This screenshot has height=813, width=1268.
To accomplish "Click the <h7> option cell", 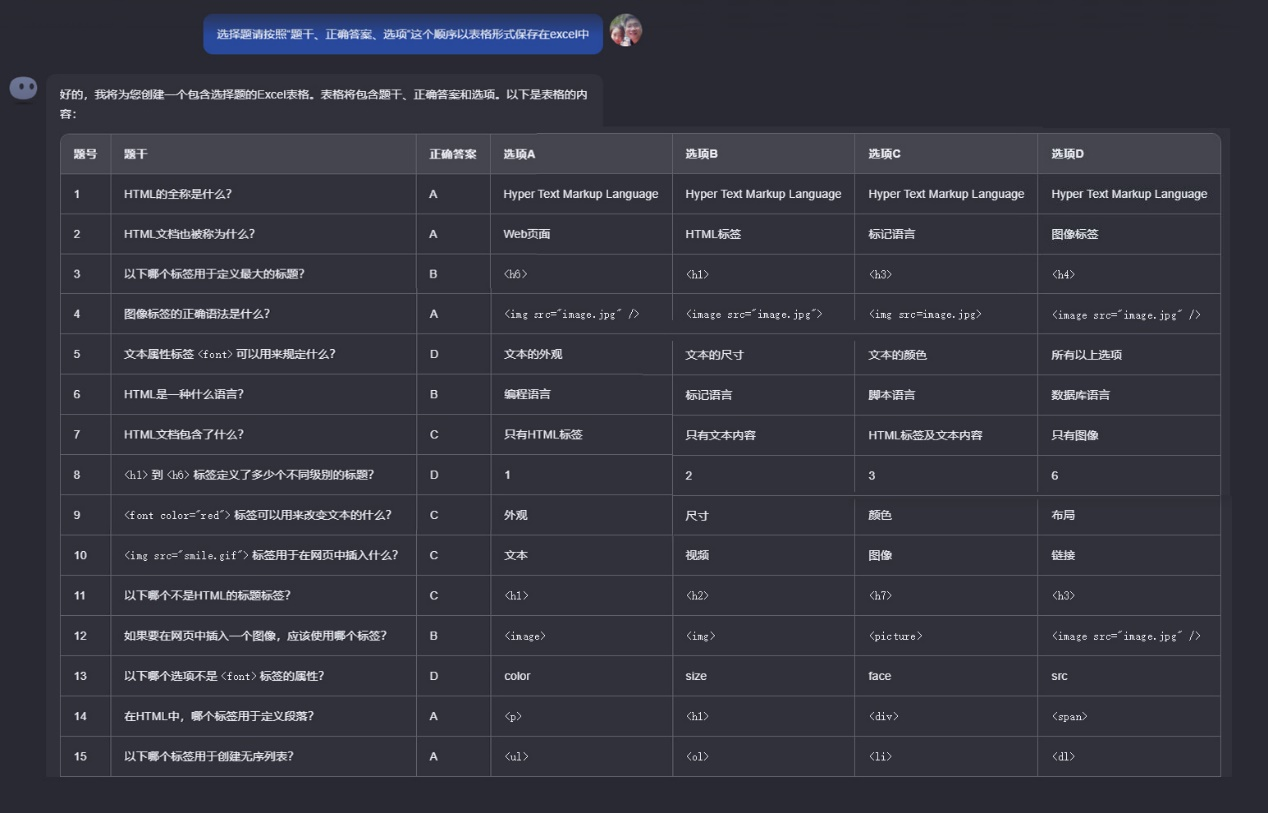I will click(880, 596).
